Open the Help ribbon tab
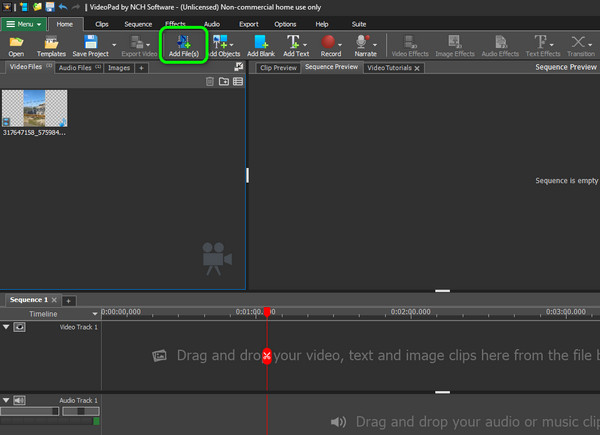The height and width of the screenshot is (435, 600). tap(322, 24)
